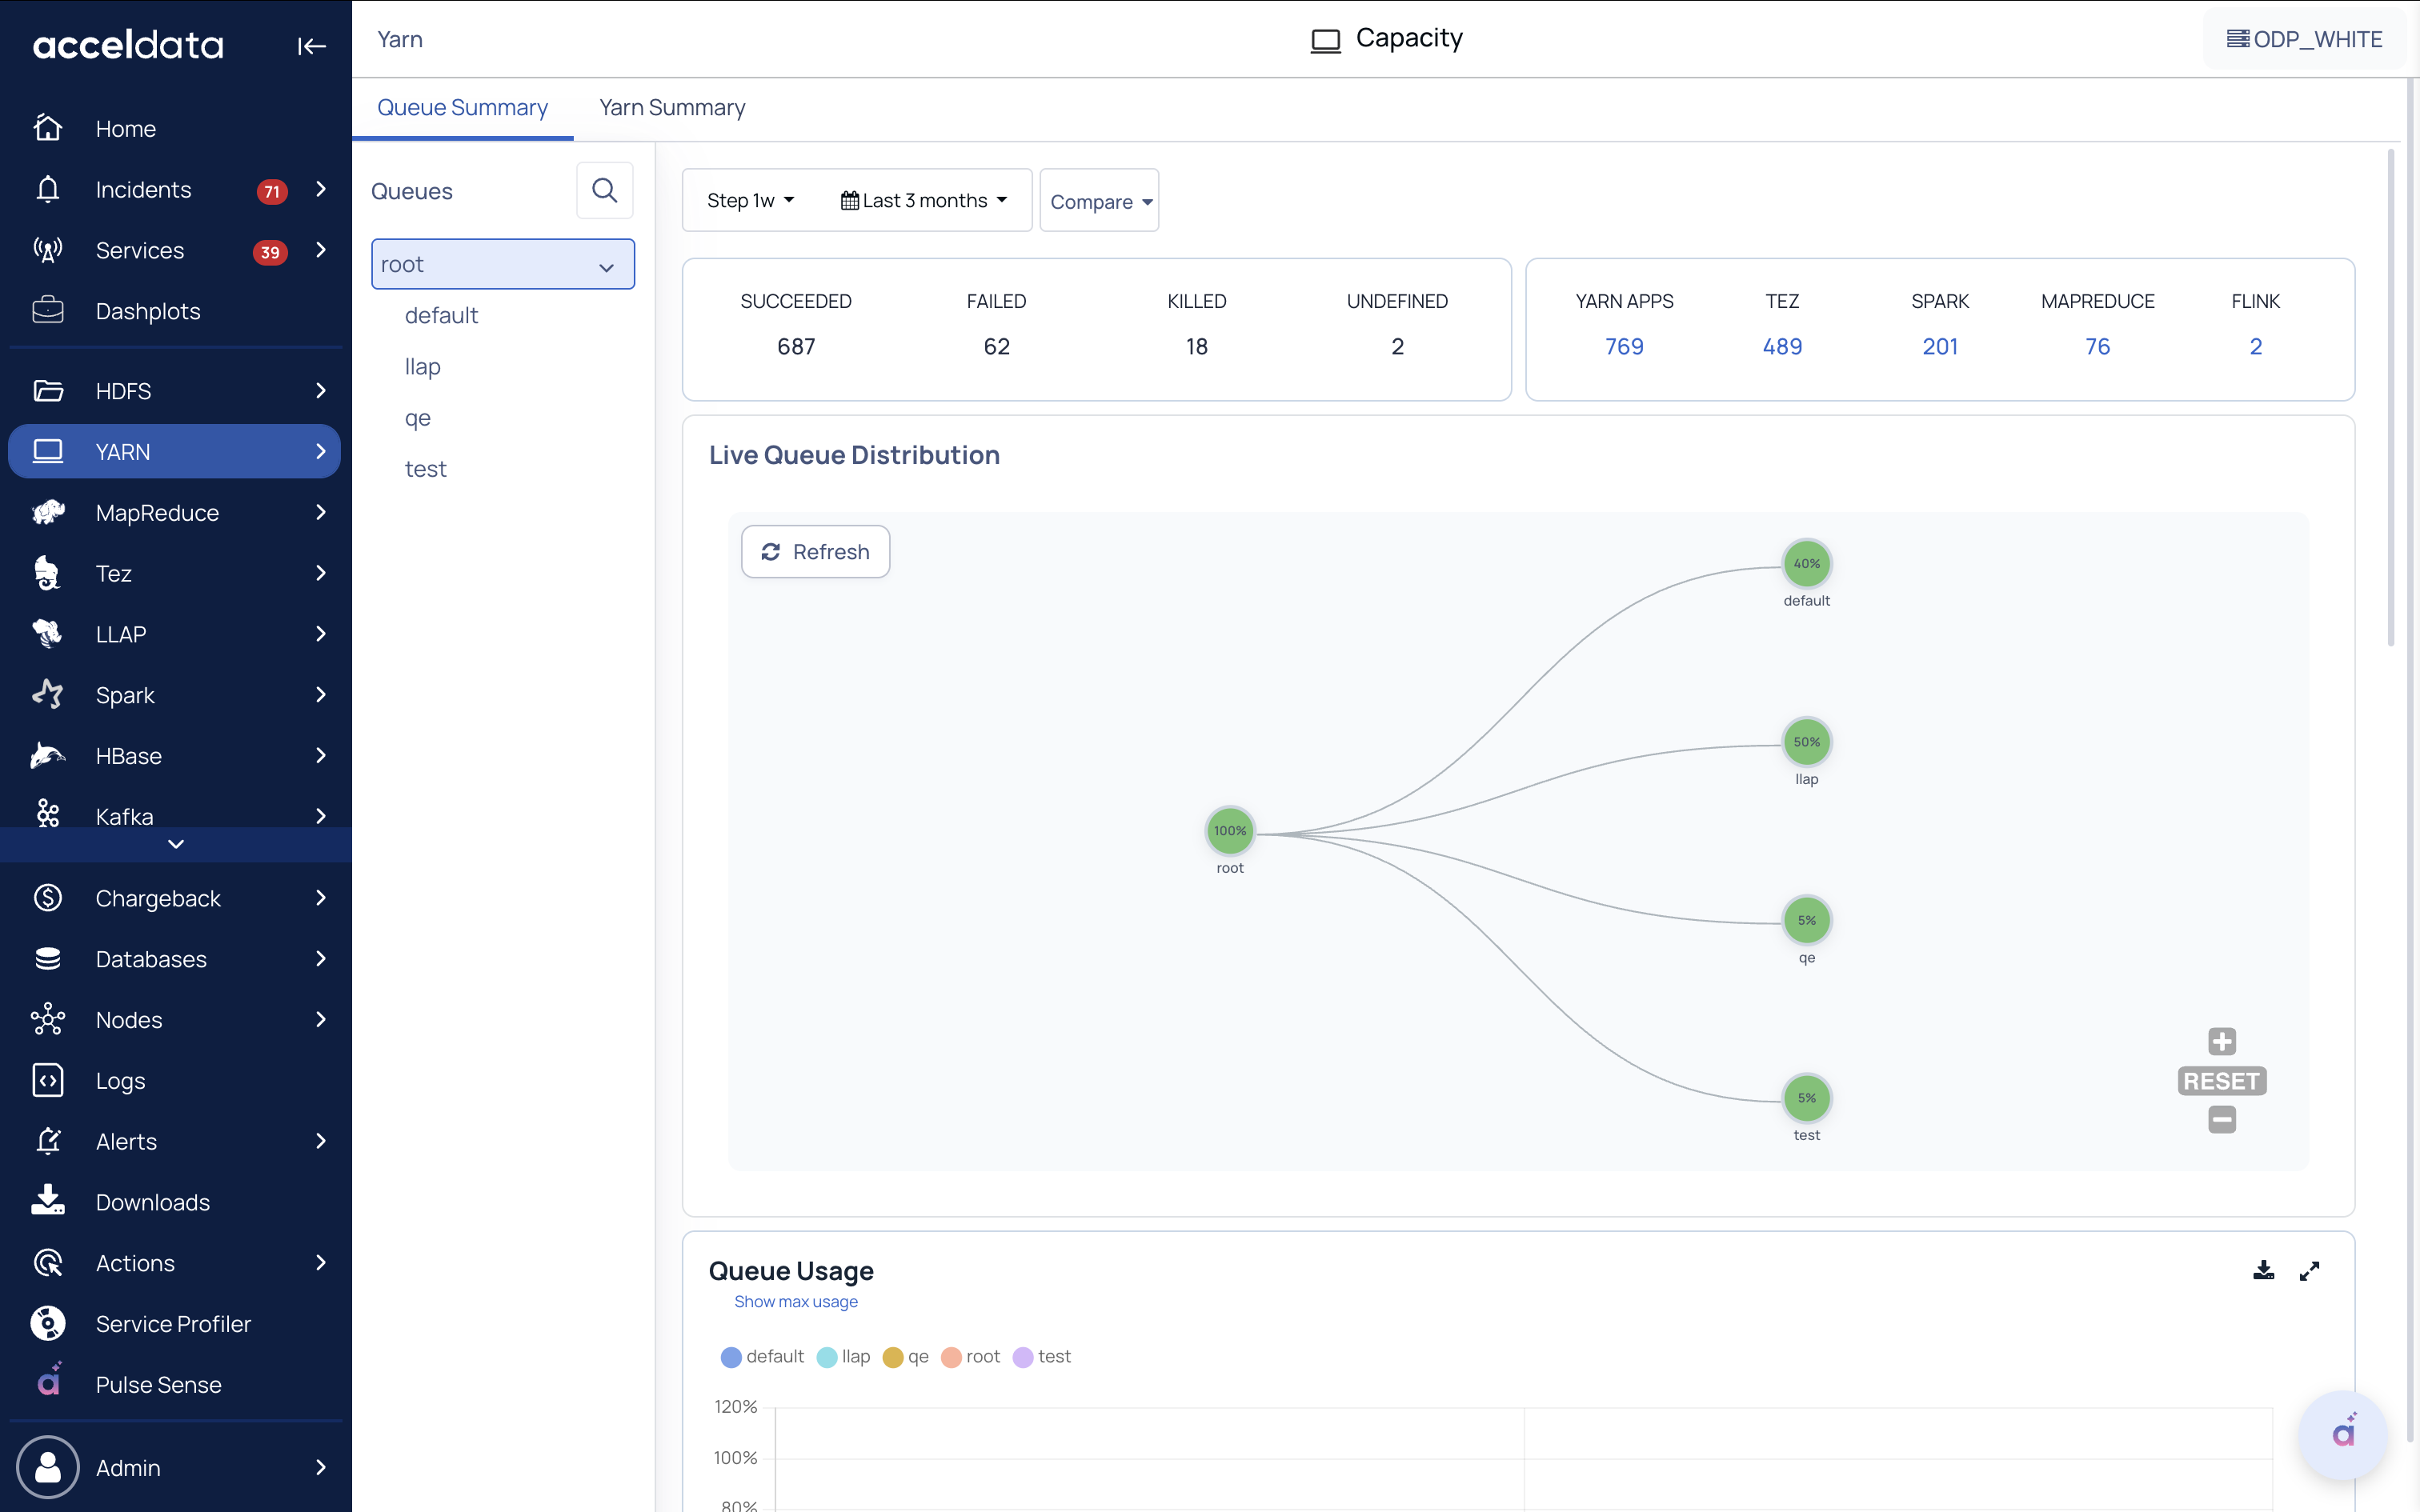Expand Queue Usage chart to fullscreen
Image resolution: width=2420 pixels, height=1512 pixels.
2309,1270
